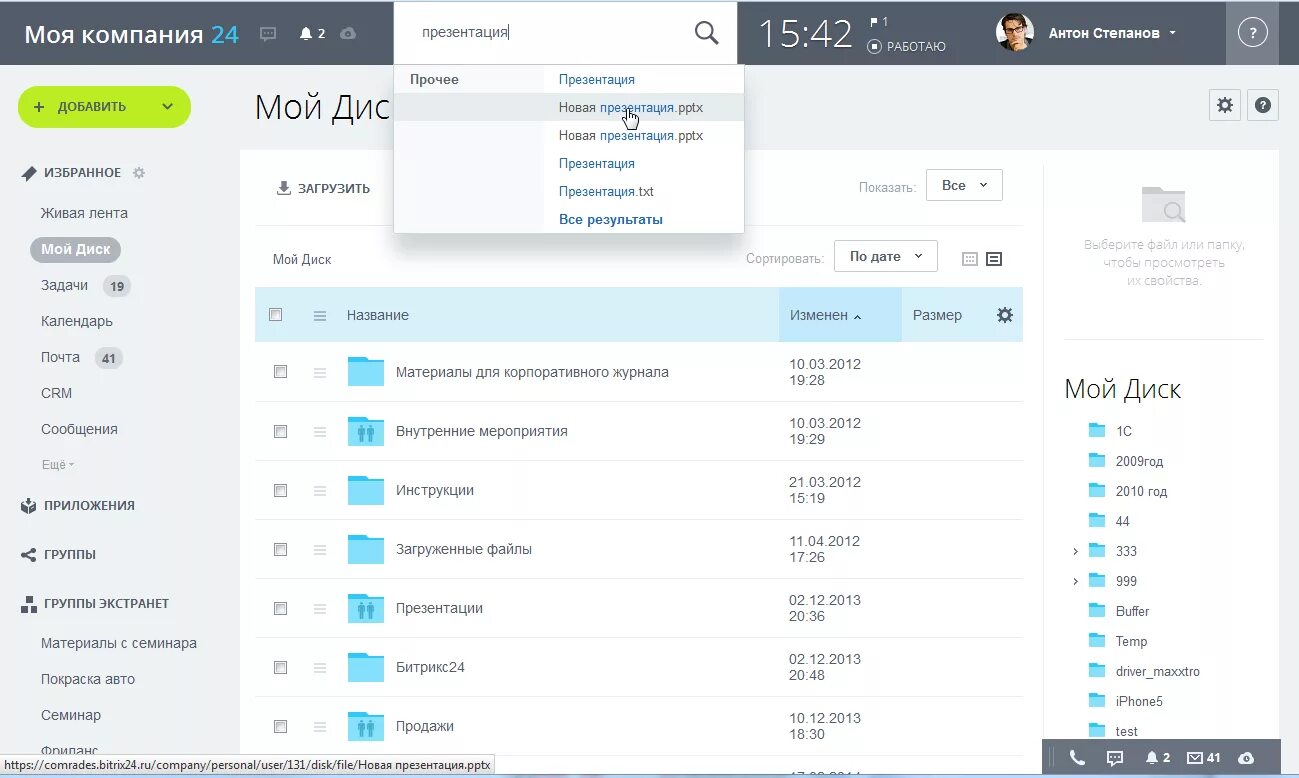Expand the 333 folder in tree
This screenshot has height=778, width=1299.
pyautogui.click(x=1075, y=551)
